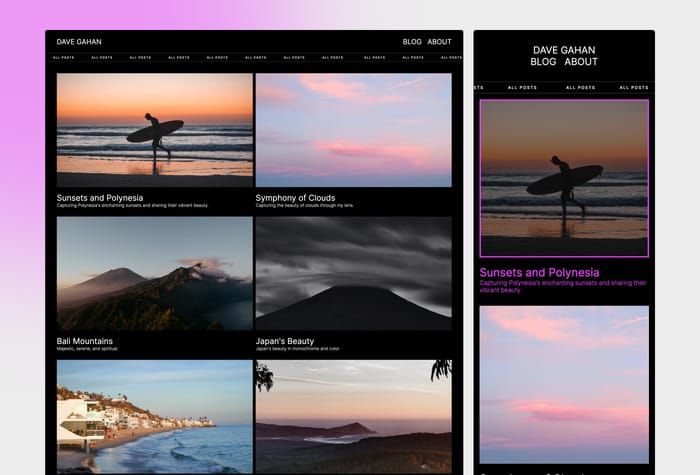Open coastal beach houses photo
The width and height of the screenshot is (700, 475).
[154, 417]
